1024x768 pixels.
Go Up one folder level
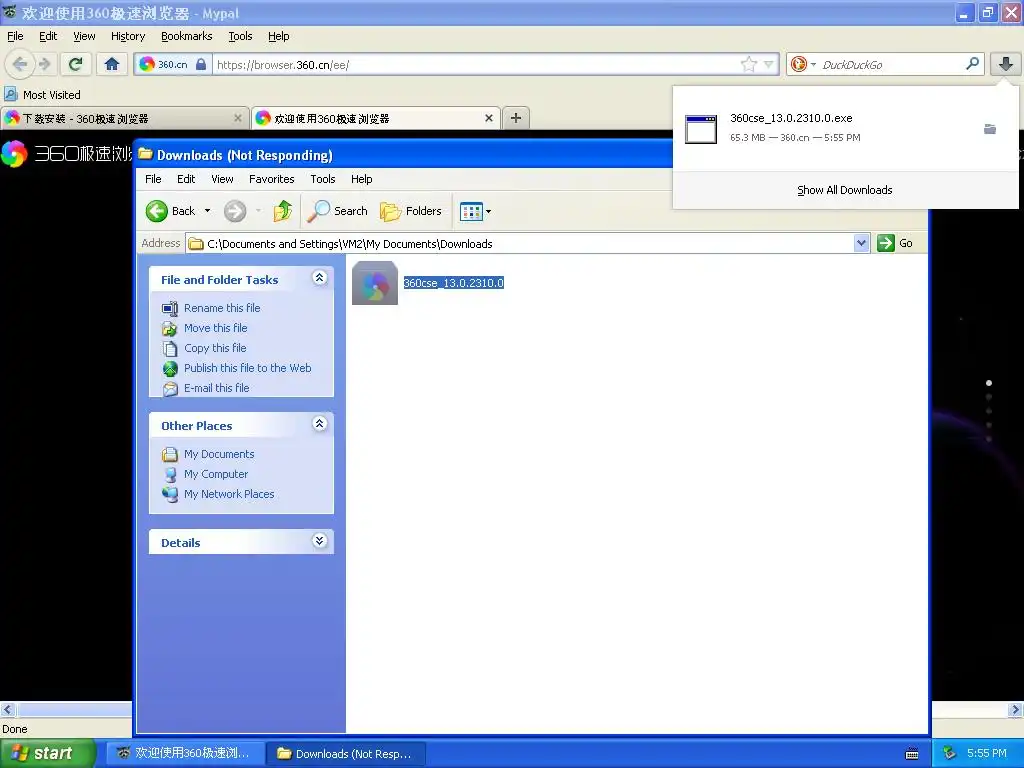283,211
